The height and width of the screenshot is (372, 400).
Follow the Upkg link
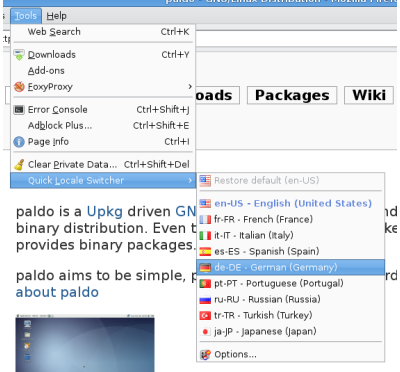click(x=105, y=212)
